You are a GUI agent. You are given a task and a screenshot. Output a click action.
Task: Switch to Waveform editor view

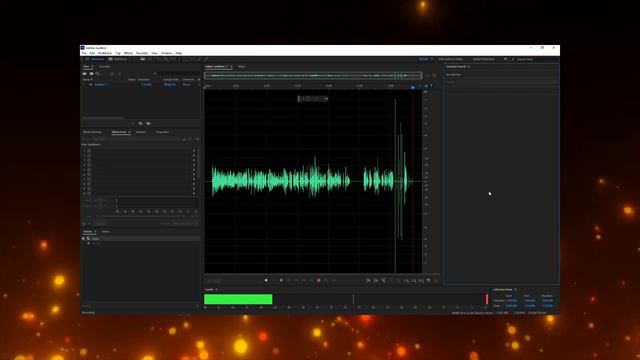[95, 59]
